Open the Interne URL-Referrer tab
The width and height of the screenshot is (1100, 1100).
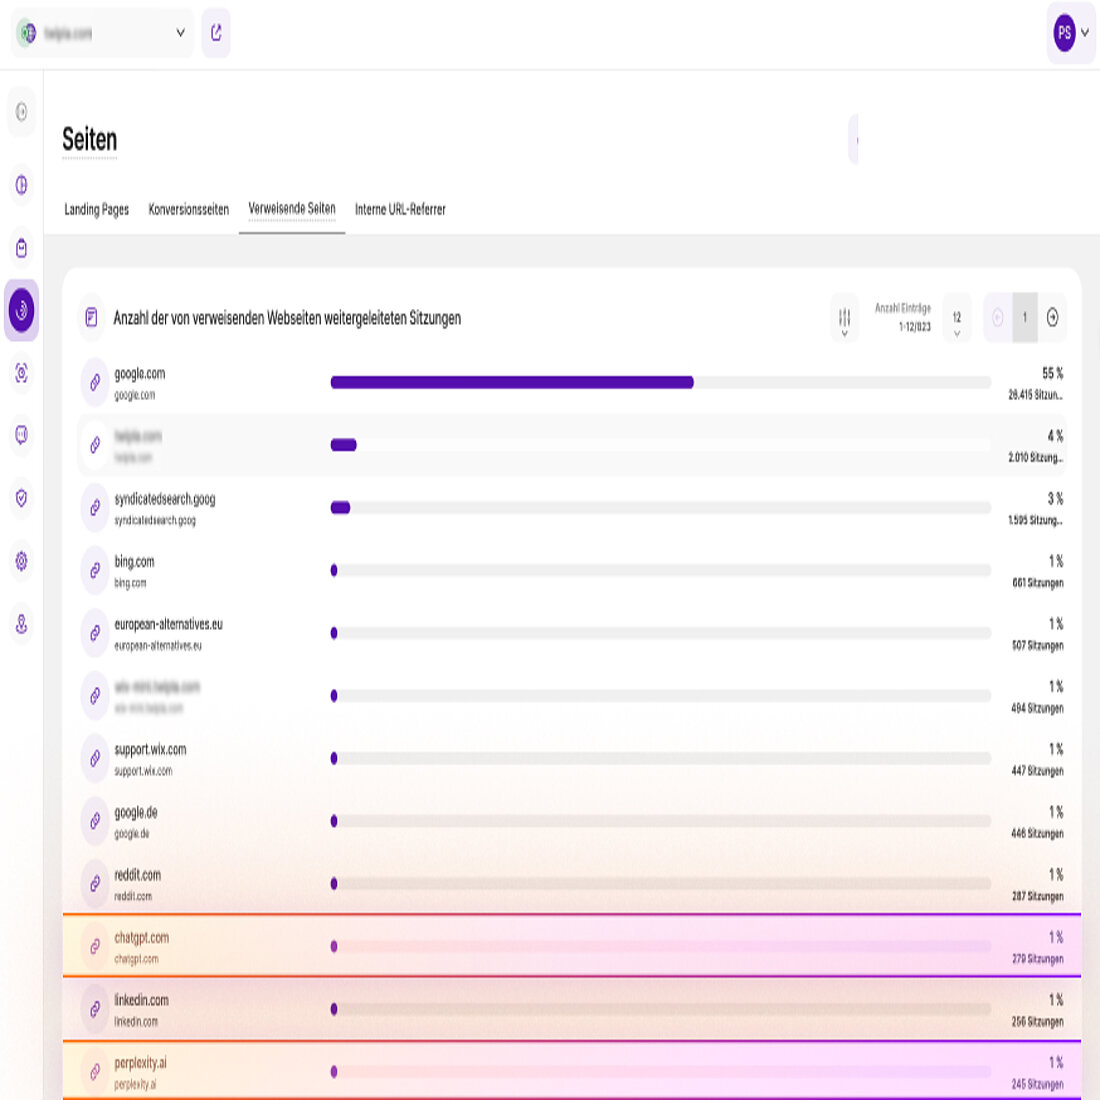coord(399,210)
